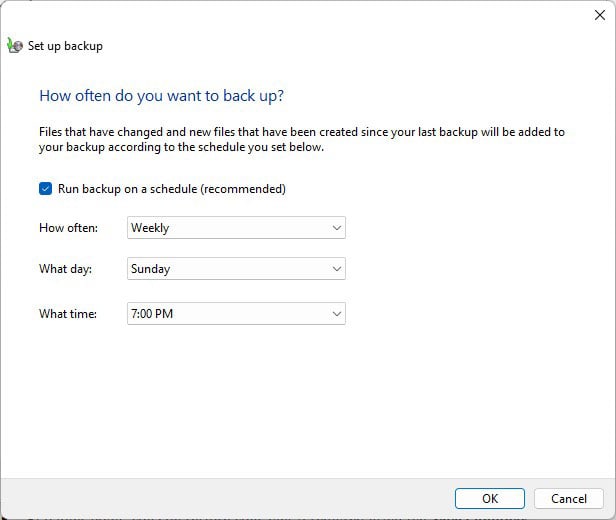Click the Set up backup wizard icon
Image resolution: width=616 pixels, height=520 pixels.
pyautogui.click(x=15, y=46)
